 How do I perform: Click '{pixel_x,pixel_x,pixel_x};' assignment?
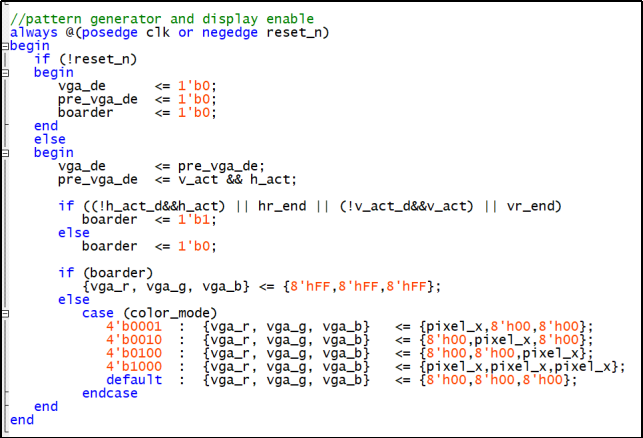point(522,366)
